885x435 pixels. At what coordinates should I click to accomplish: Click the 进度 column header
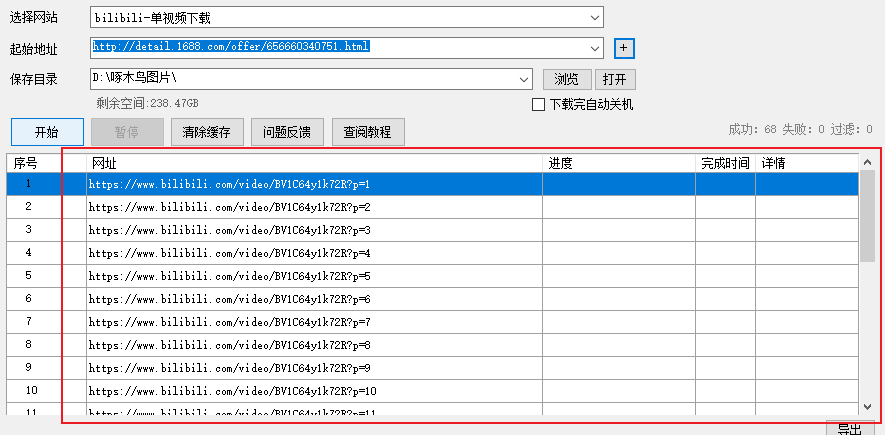(x=619, y=164)
